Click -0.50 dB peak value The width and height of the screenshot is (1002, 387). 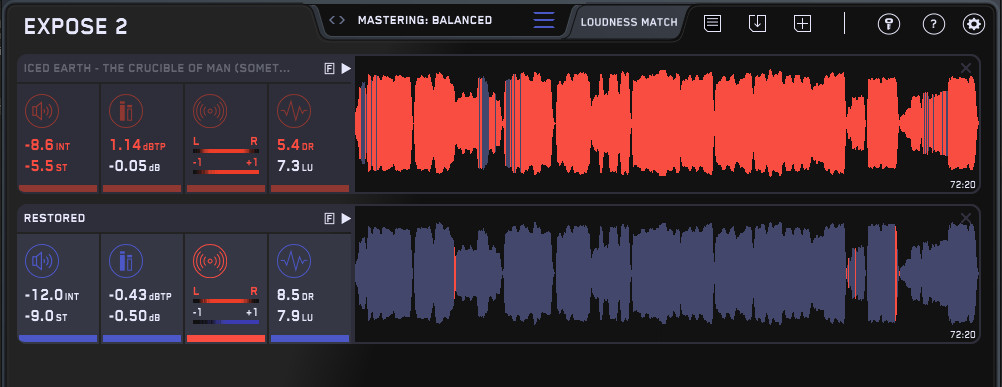[134, 317]
